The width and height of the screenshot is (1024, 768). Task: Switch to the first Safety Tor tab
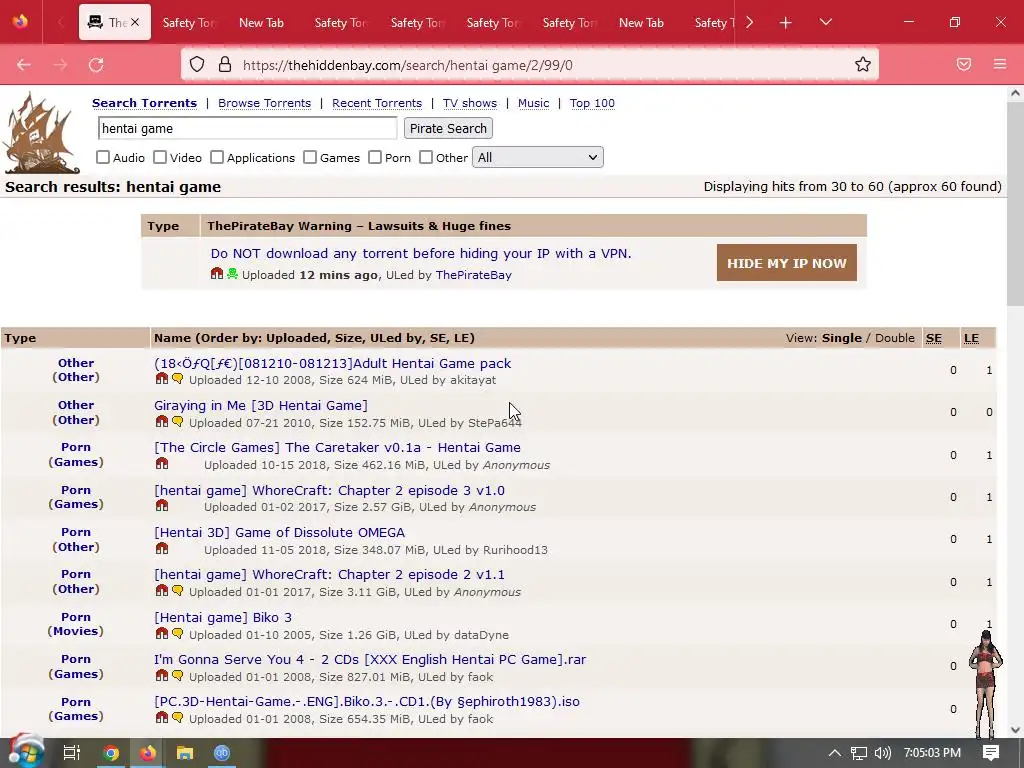pos(188,23)
